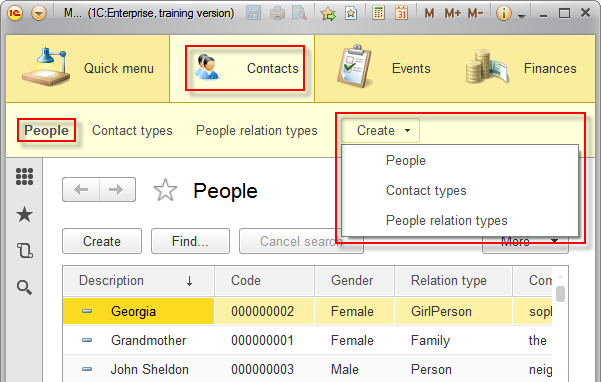The image size is (601, 382).
Task: Switch to the Events section
Action: point(384,69)
